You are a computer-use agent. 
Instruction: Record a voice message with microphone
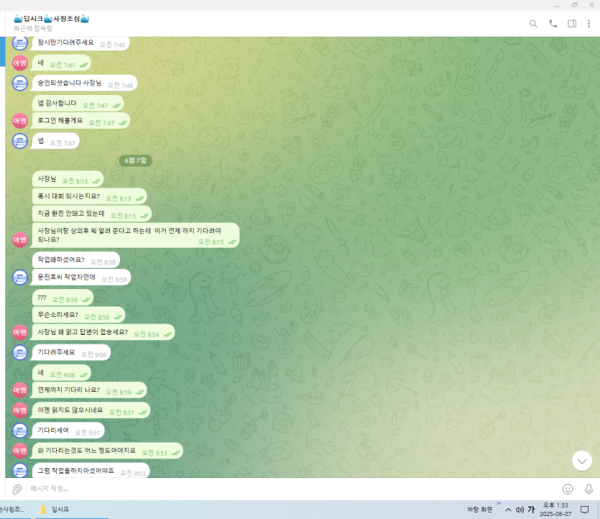point(589,489)
